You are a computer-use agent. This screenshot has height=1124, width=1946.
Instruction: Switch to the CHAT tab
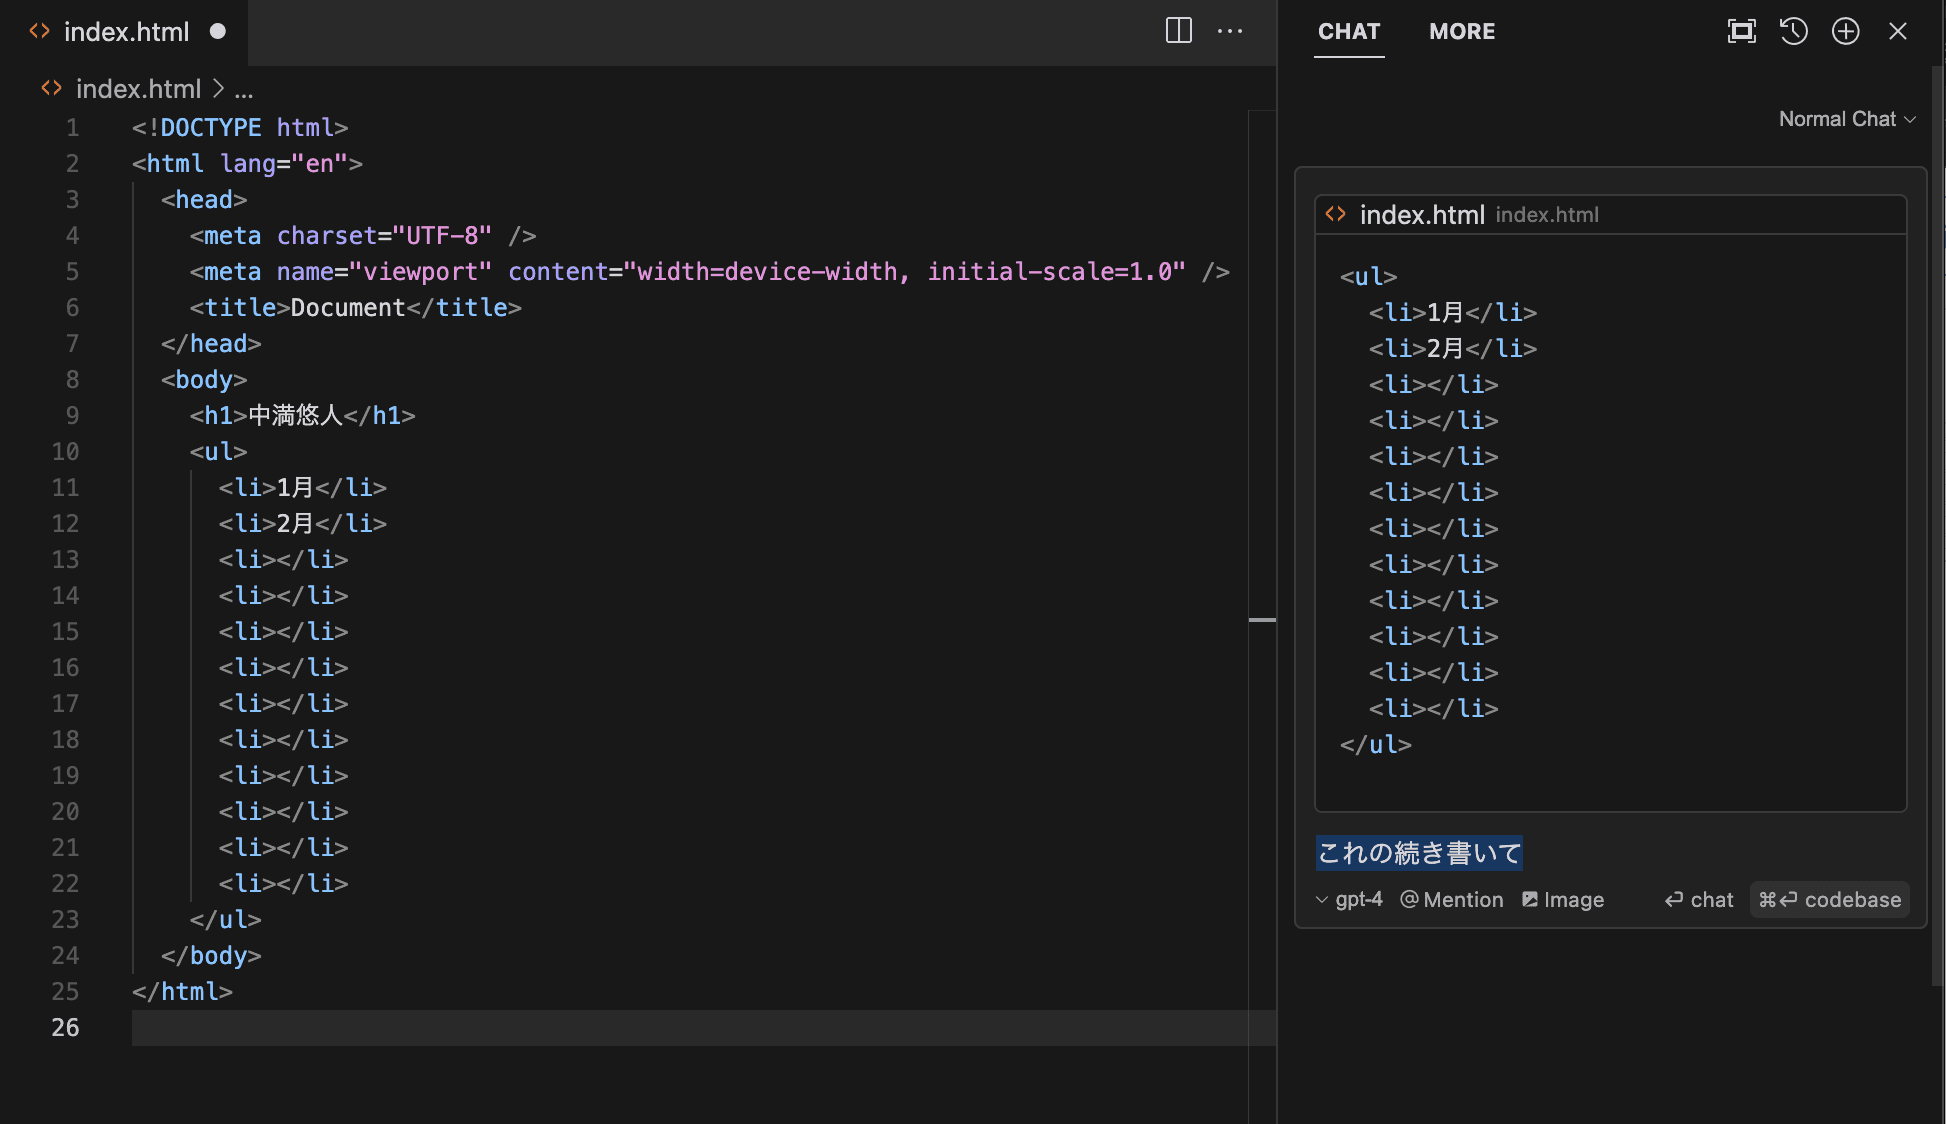point(1348,31)
